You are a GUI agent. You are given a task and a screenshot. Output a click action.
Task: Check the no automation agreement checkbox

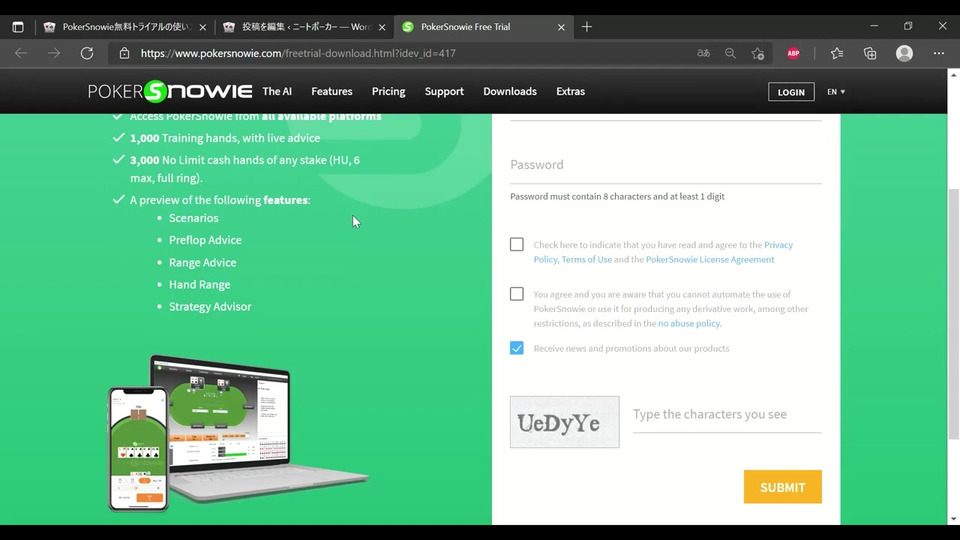pyautogui.click(x=517, y=294)
